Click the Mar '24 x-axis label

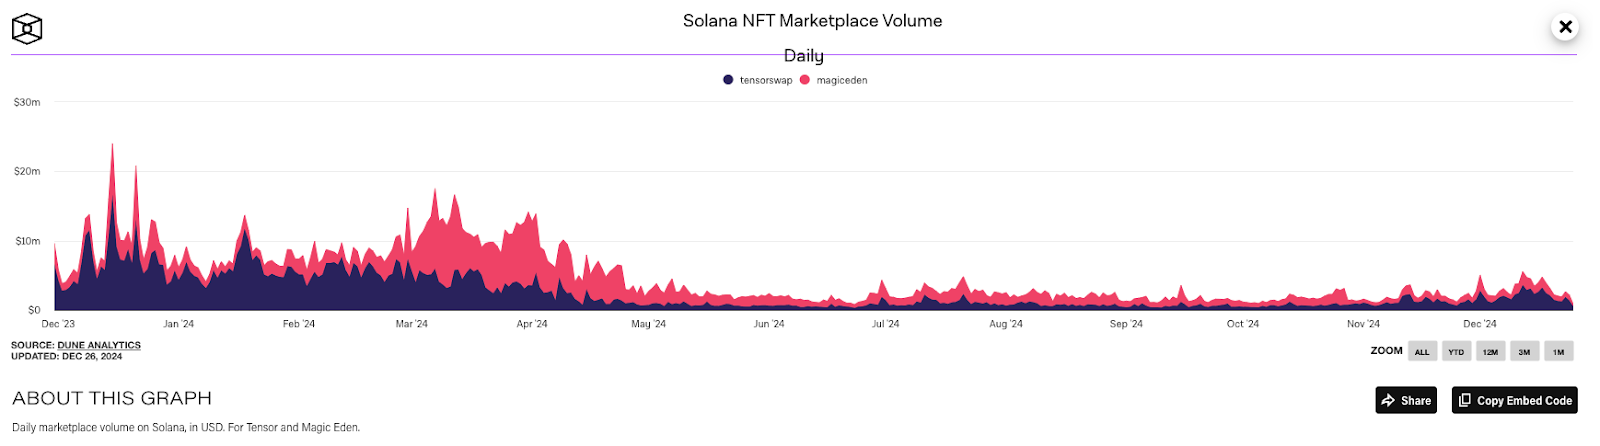tap(411, 324)
